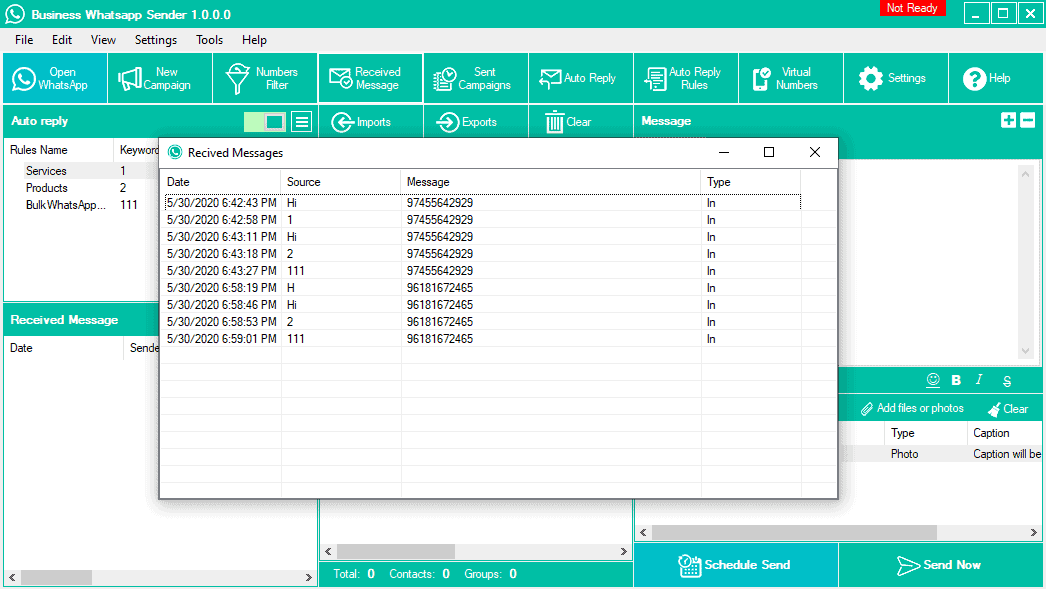Select the 6:43:27 PM message row
Viewport: 1046px width, 589px height.
coord(482,271)
